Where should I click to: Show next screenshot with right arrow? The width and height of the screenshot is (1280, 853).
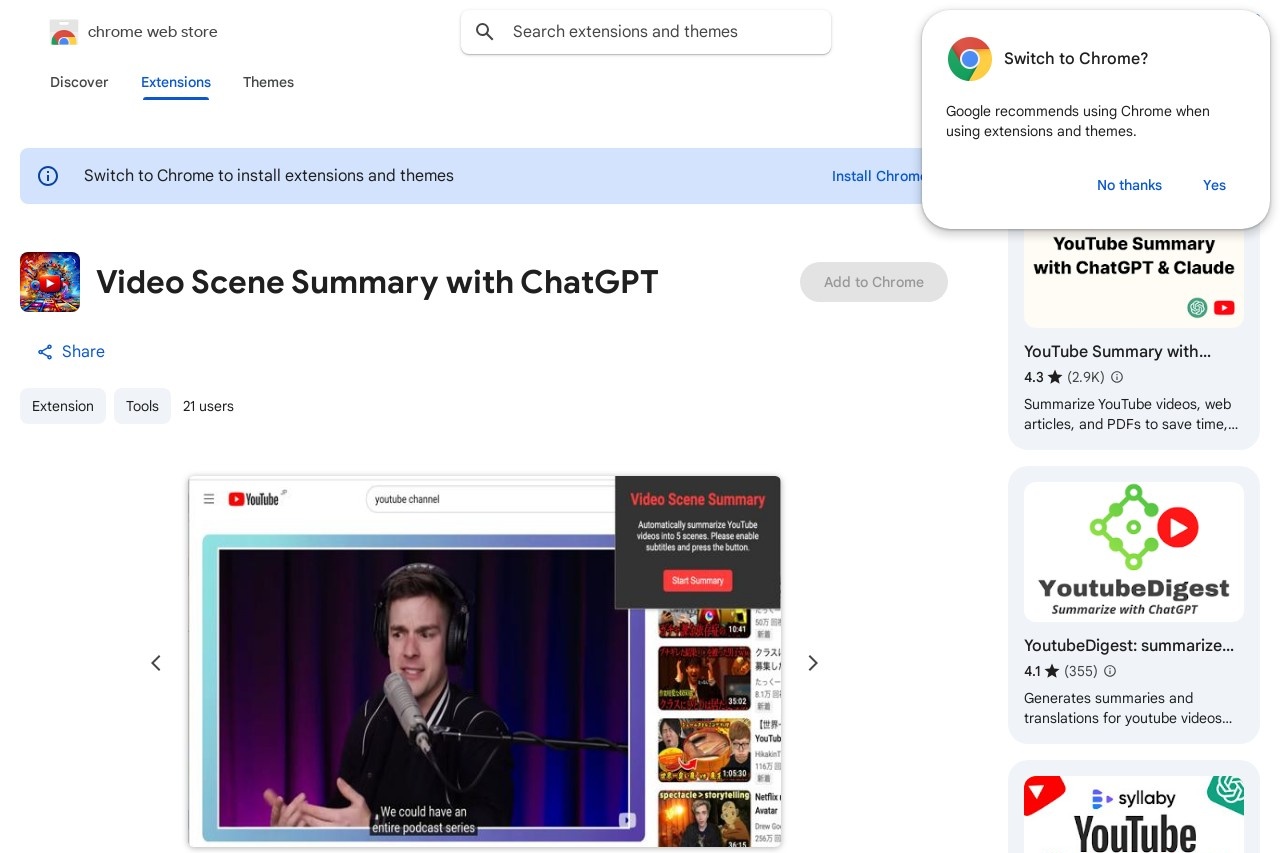[x=813, y=663]
